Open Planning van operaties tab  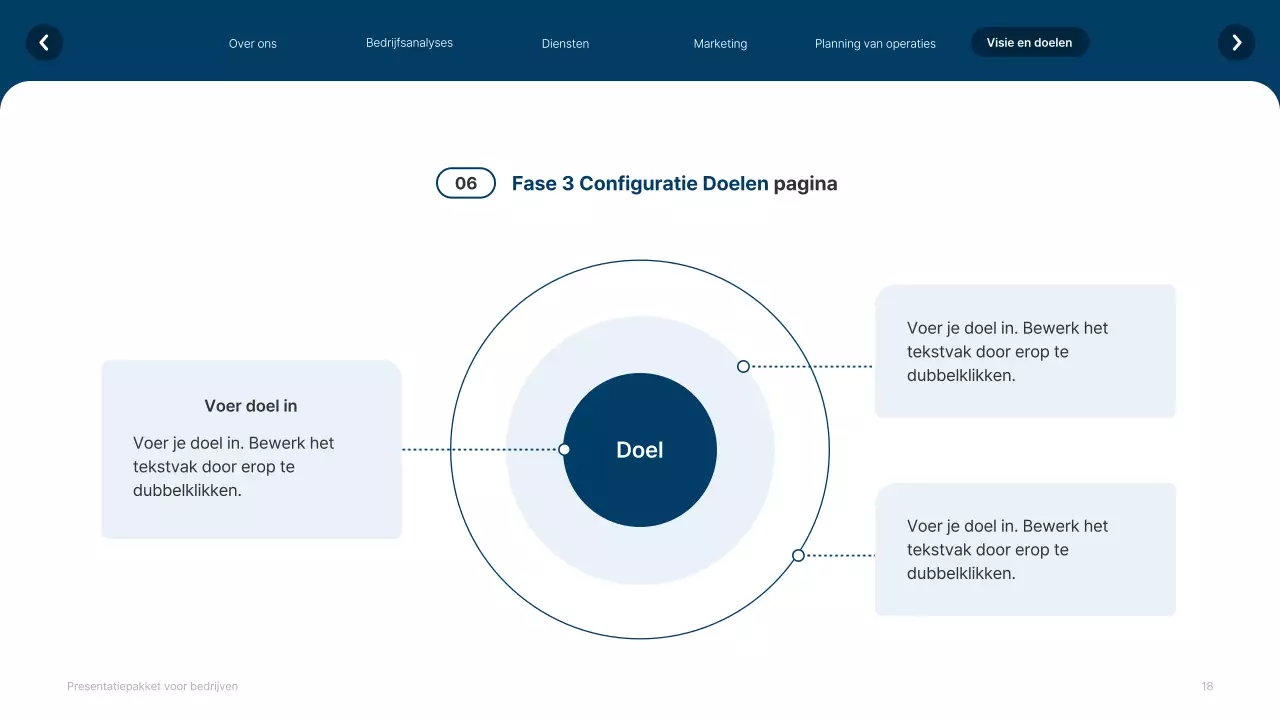(x=875, y=44)
